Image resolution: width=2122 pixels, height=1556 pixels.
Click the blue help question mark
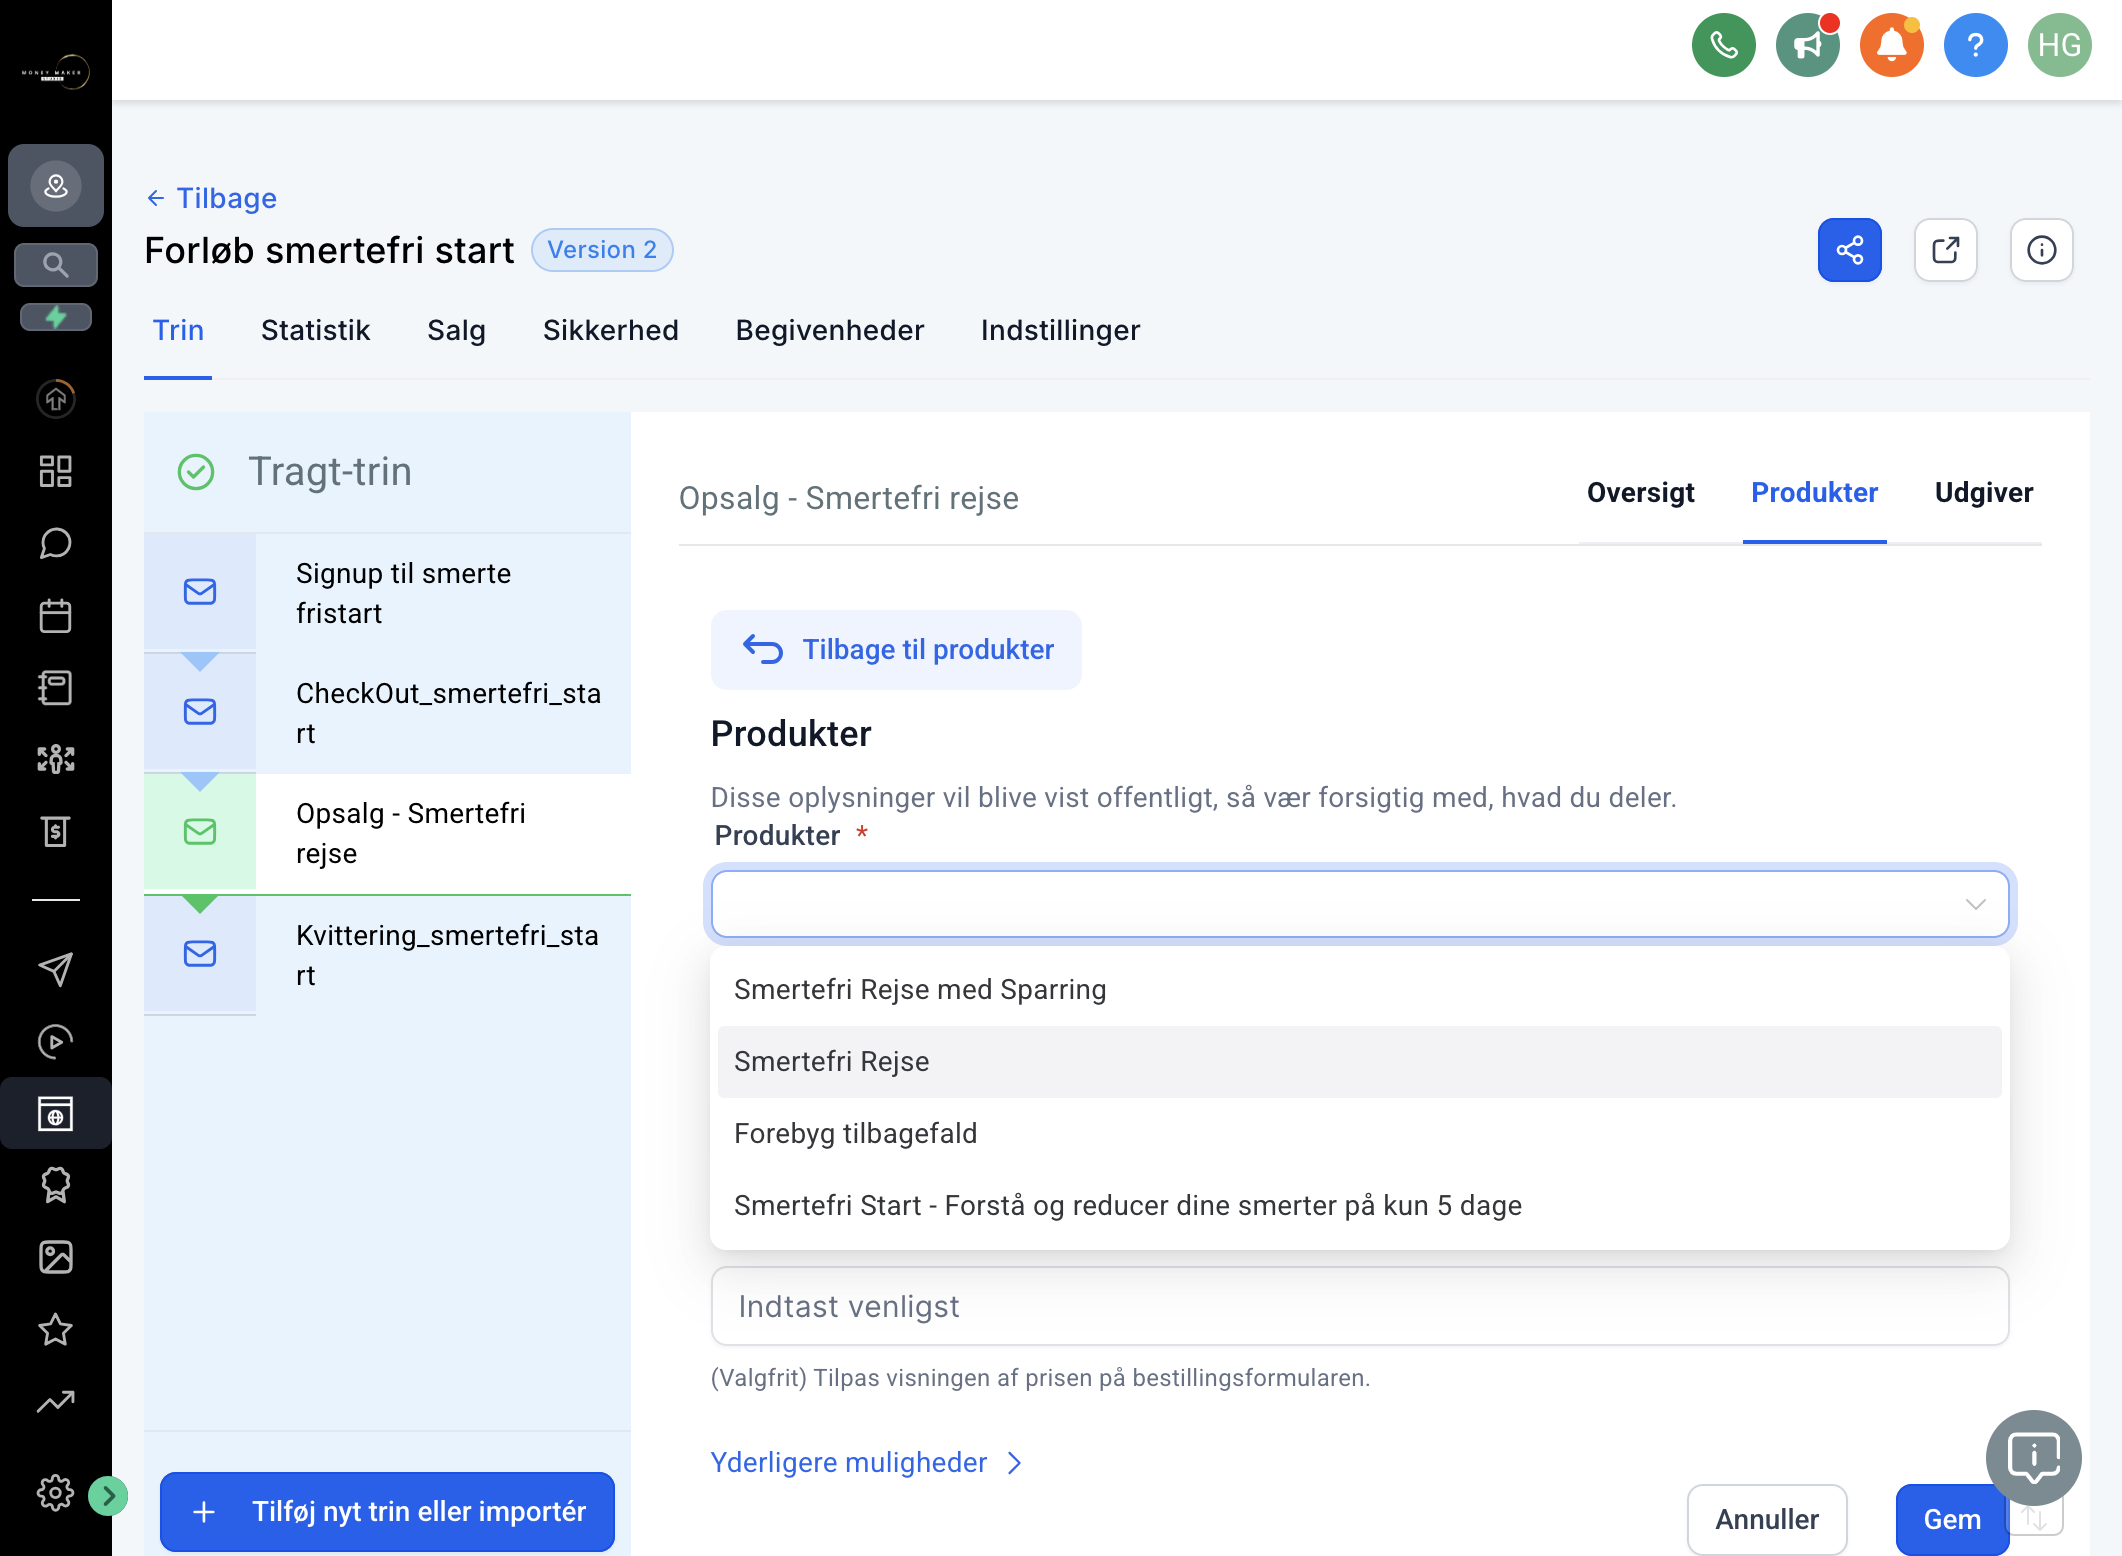click(x=1975, y=45)
